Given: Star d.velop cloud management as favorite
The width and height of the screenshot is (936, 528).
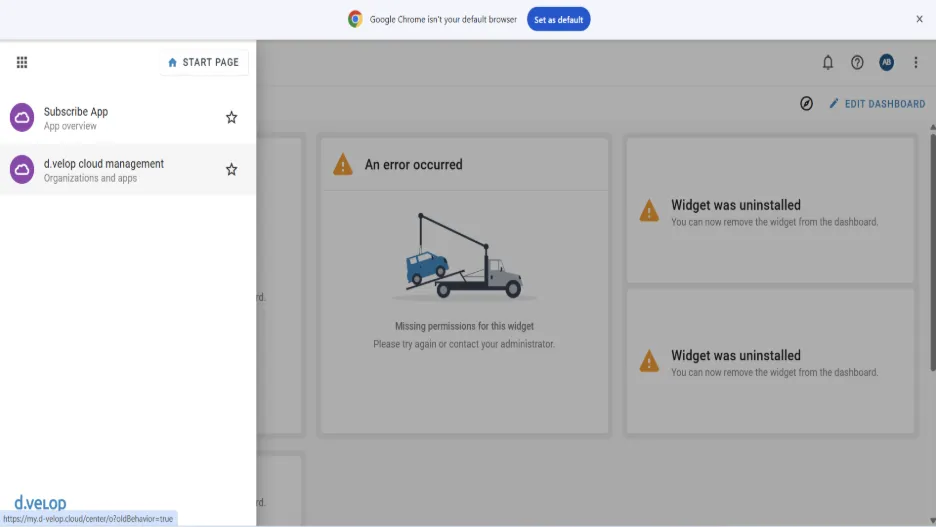Looking at the screenshot, I should click(232, 169).
